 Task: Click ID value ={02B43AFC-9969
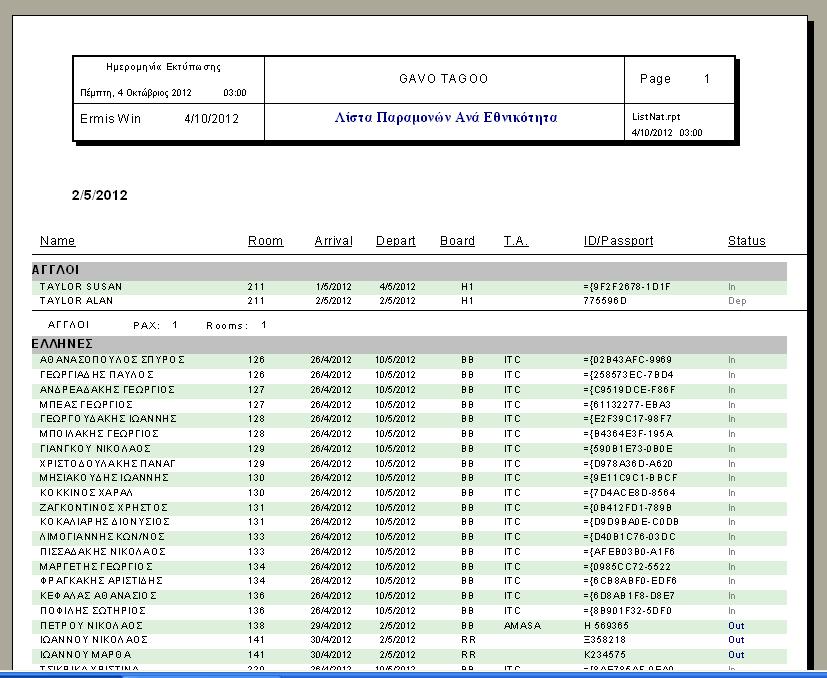click(628, 360)
